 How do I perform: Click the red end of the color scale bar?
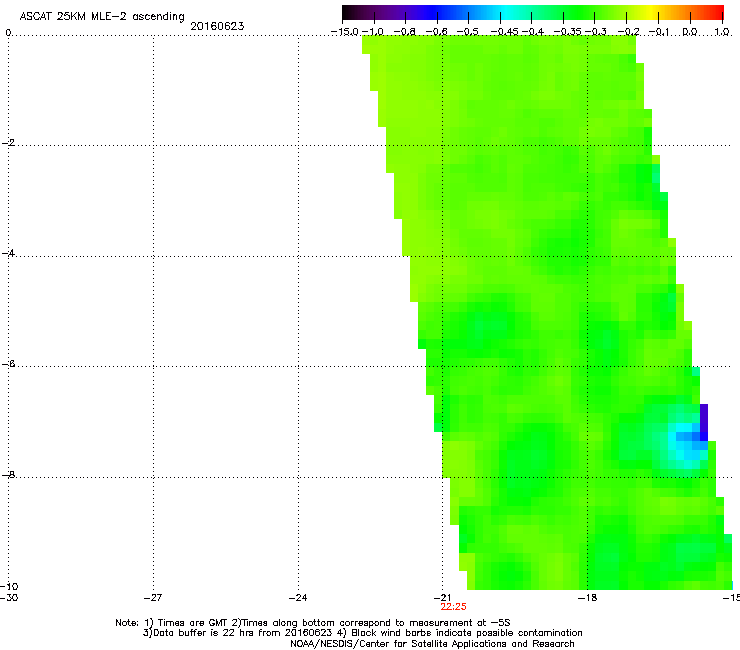(716, 13)
